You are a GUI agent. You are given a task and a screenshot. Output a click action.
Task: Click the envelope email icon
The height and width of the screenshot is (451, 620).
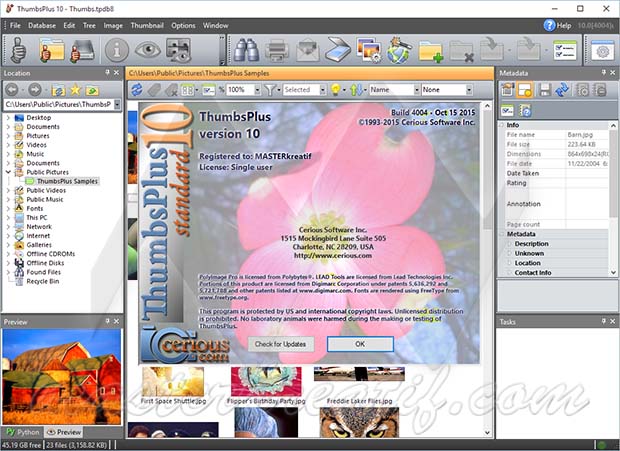[308, 50]
